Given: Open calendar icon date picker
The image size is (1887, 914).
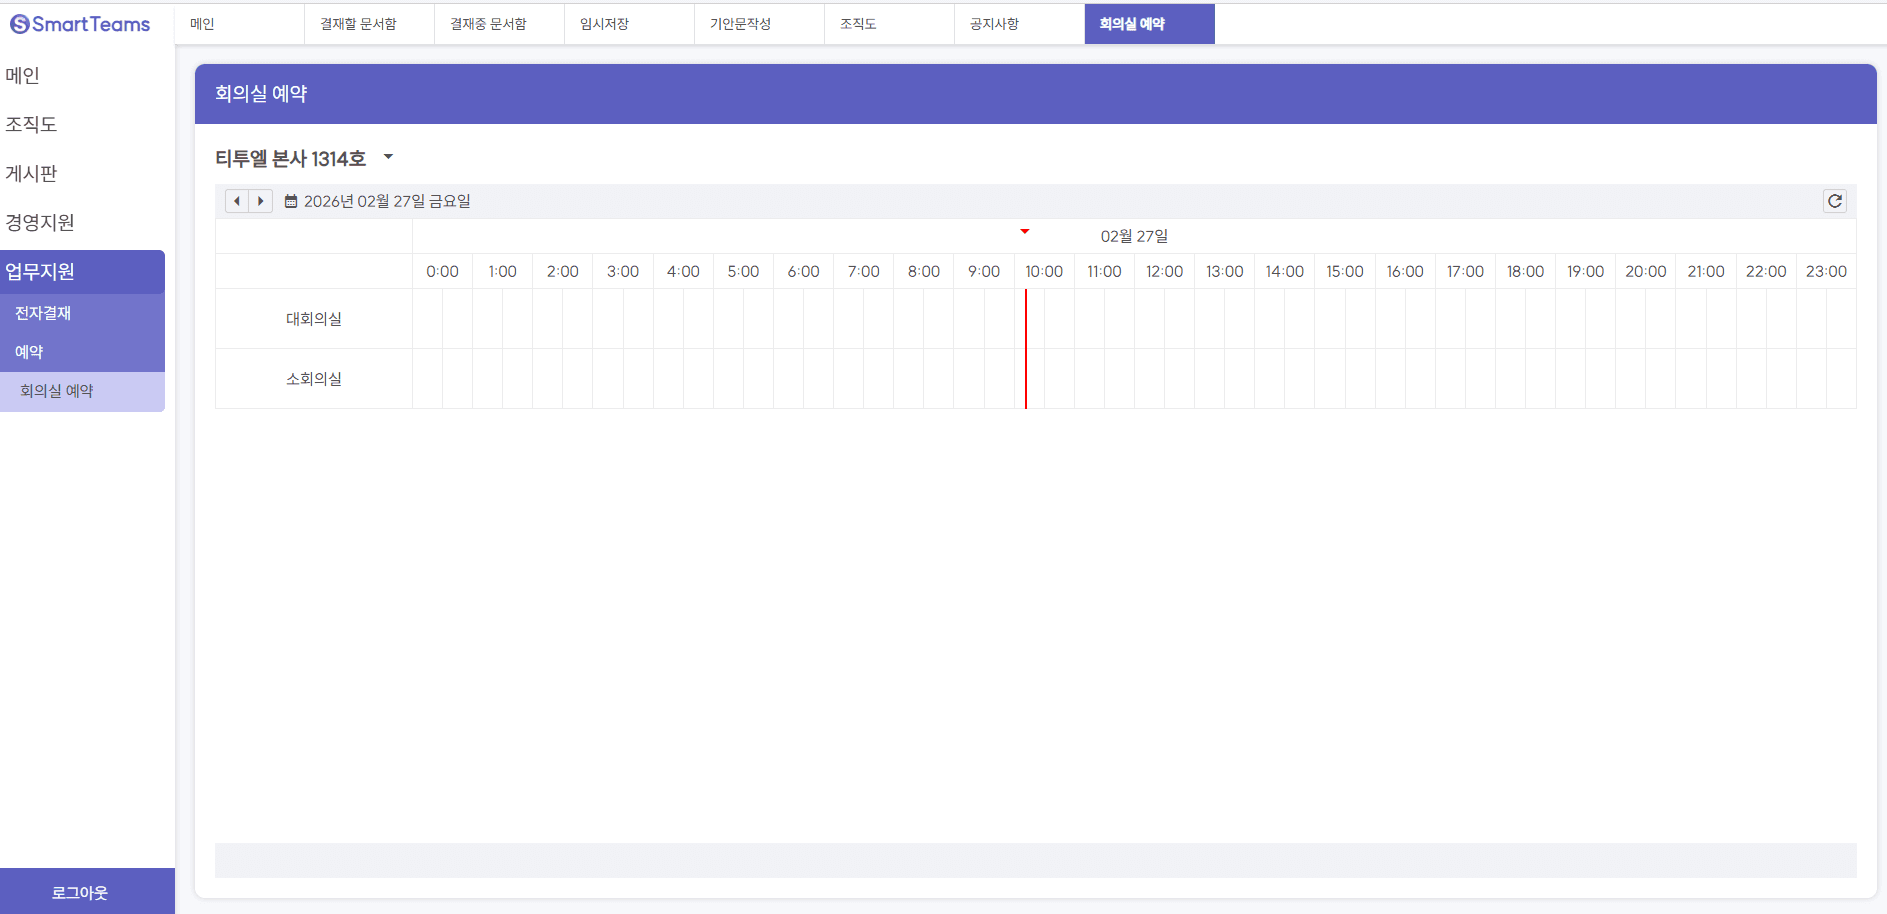Looking at the screenshot, I should pos(291,202).
